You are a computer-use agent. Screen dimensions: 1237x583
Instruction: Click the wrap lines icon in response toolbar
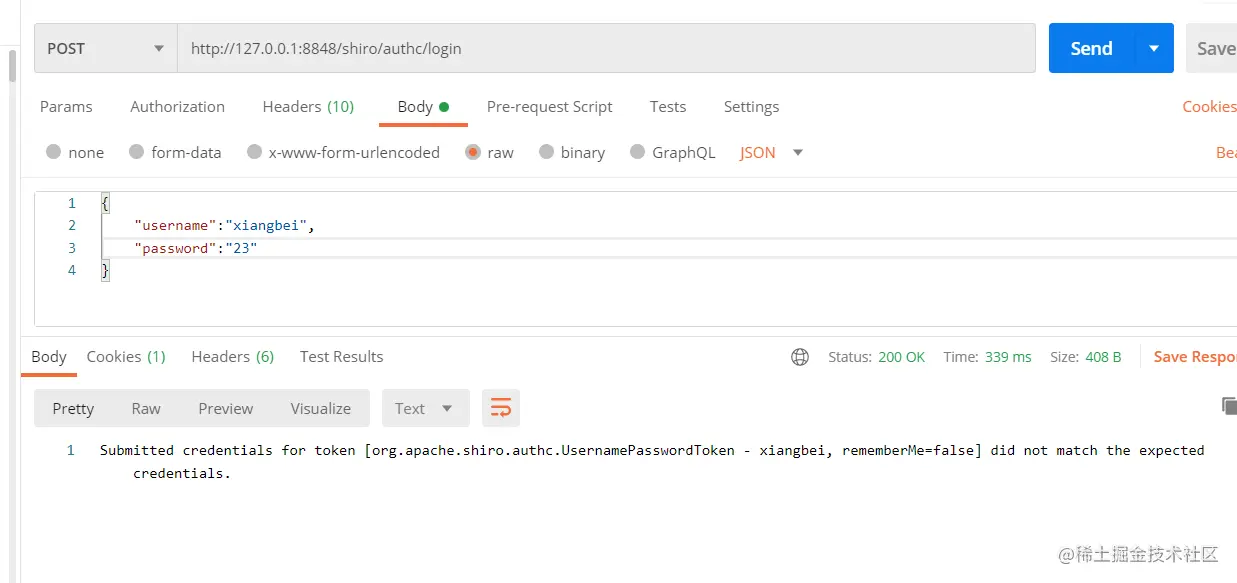[501, 408]
